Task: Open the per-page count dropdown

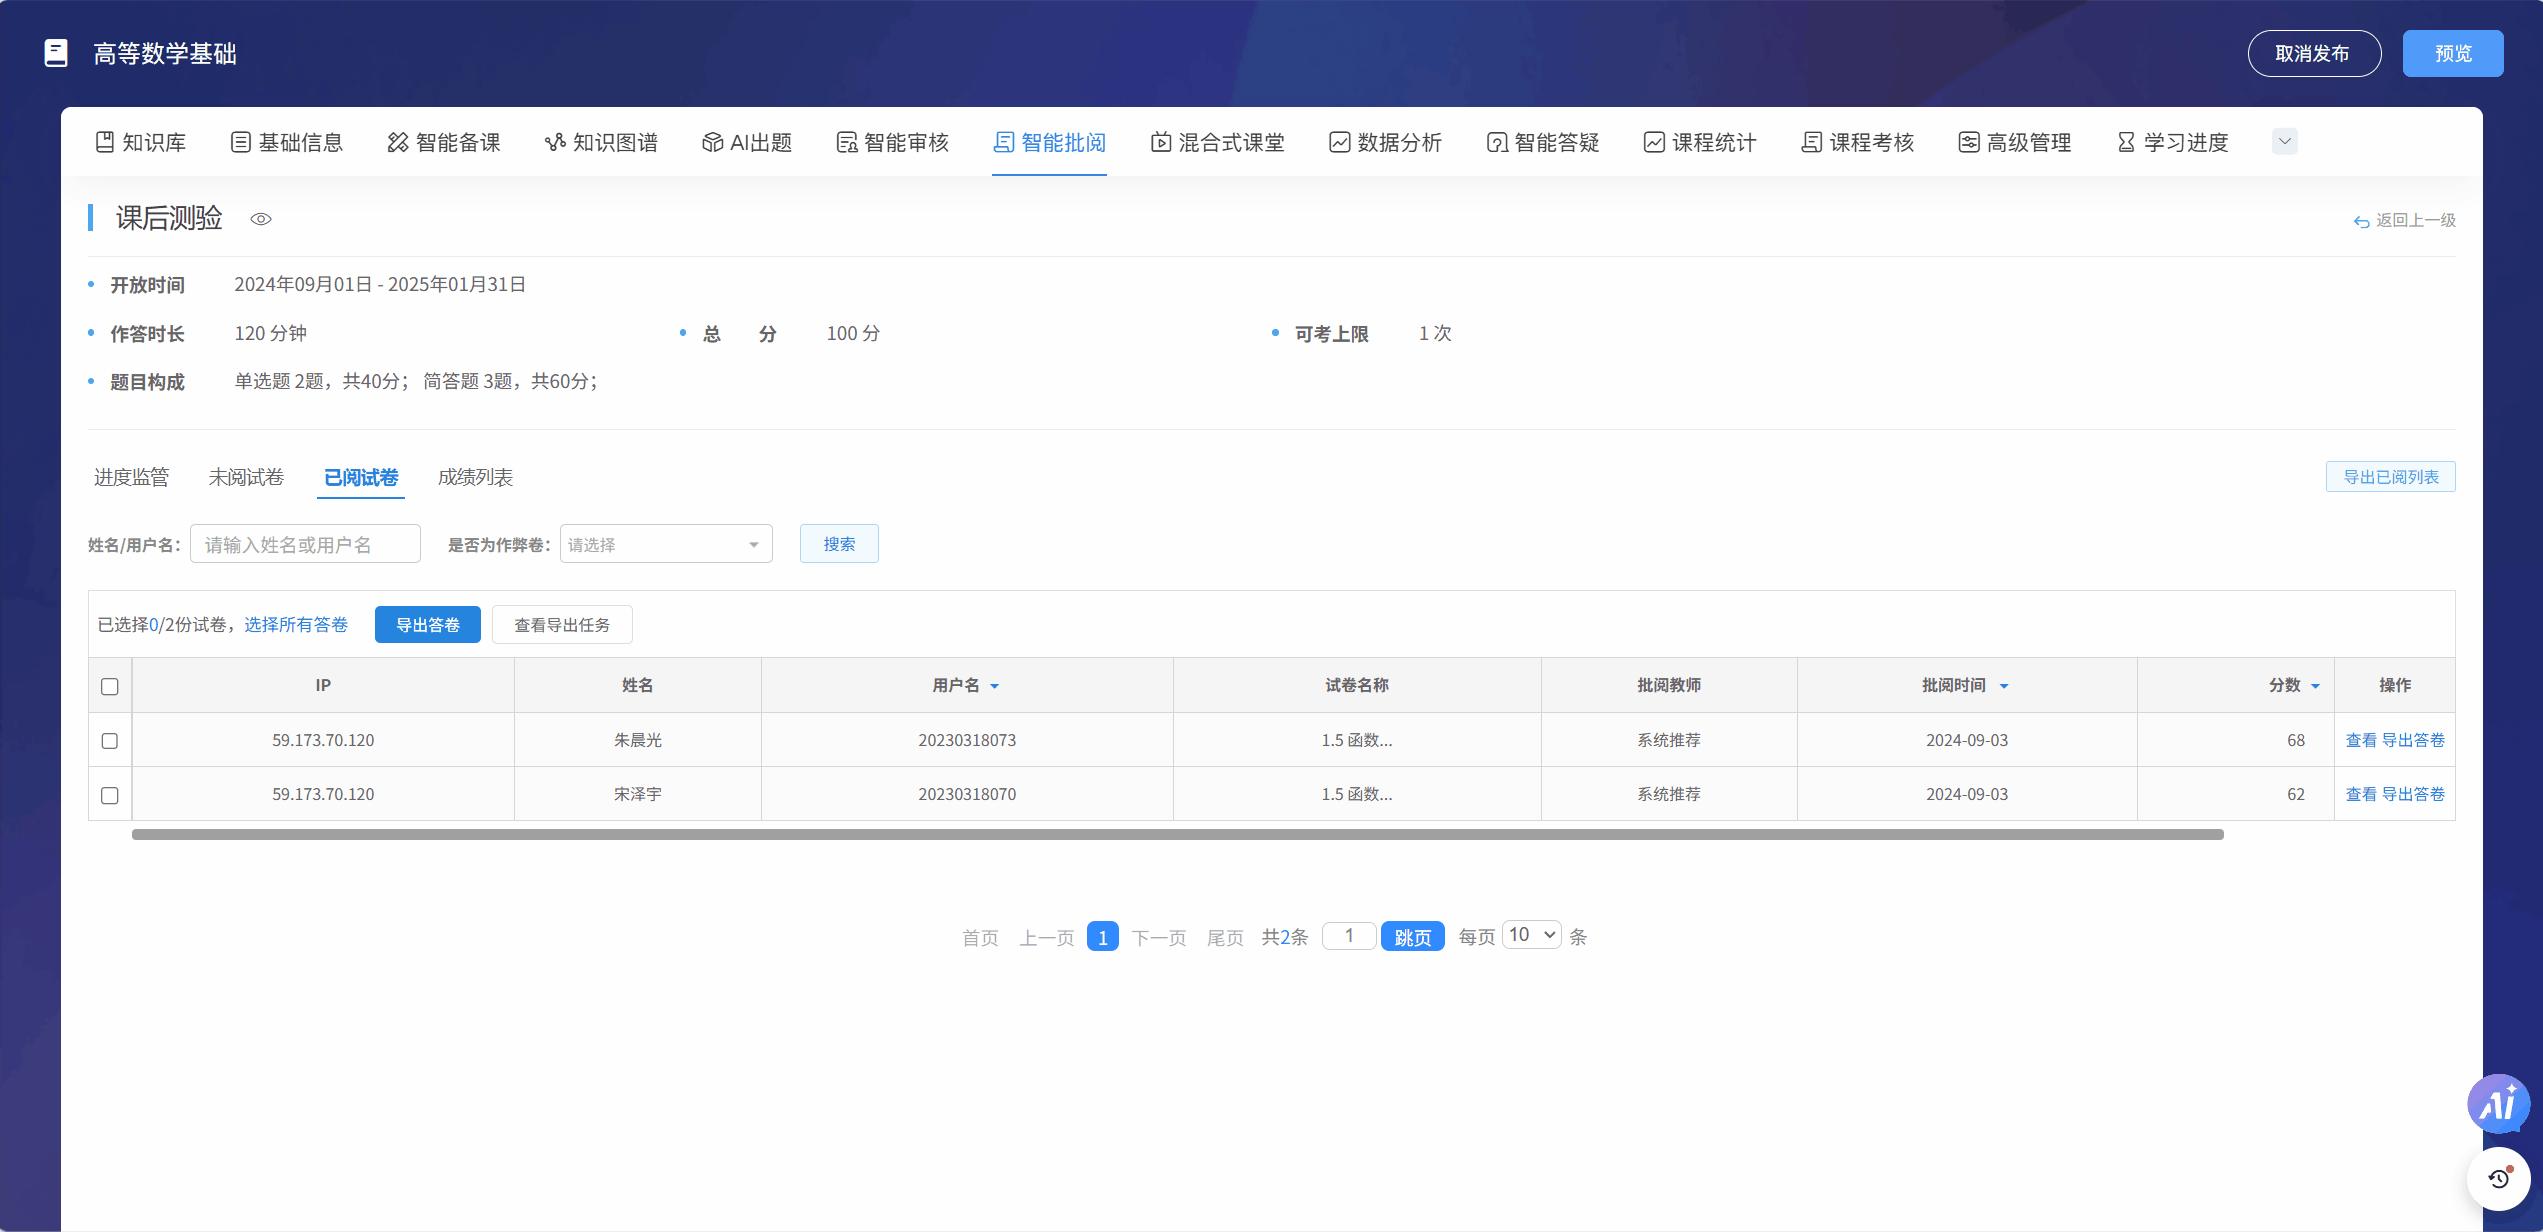Action: (x=1531, y=935)
